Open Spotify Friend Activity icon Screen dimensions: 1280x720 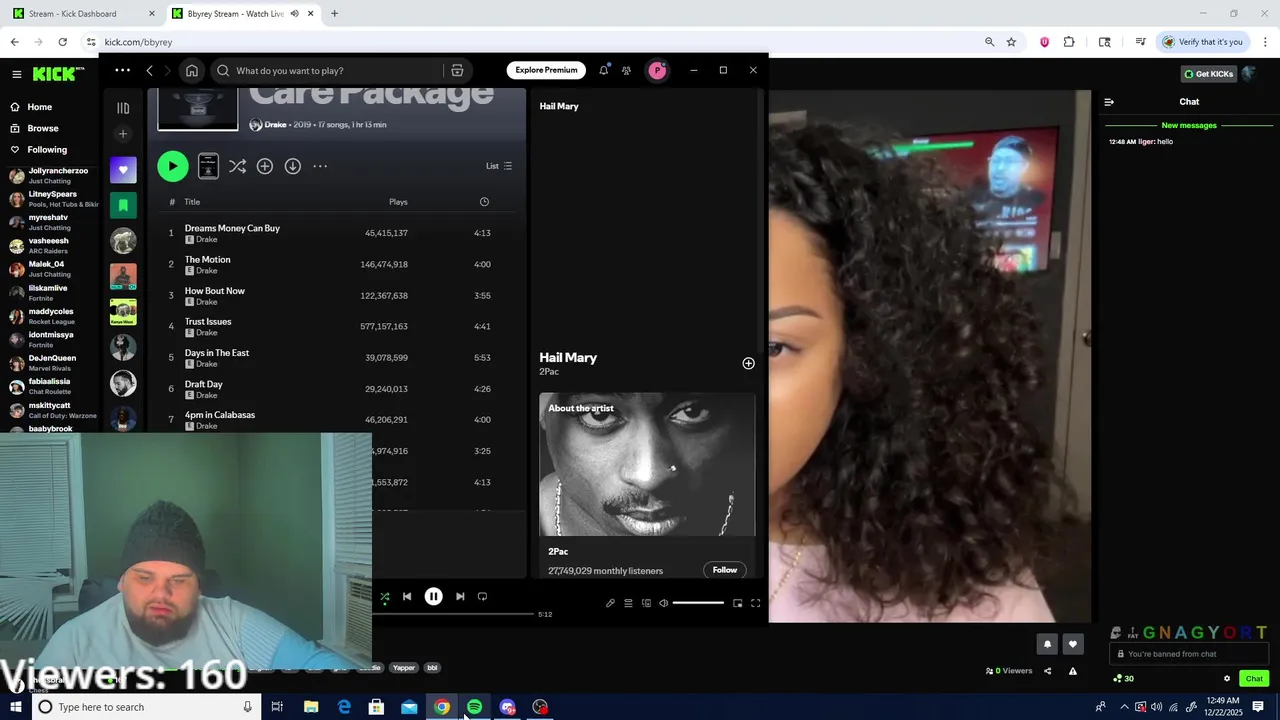tap(626, 70)
